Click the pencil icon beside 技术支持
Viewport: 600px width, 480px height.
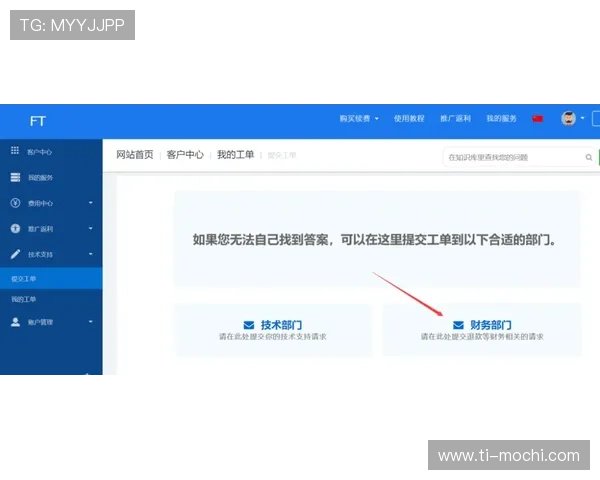(15, 254)
